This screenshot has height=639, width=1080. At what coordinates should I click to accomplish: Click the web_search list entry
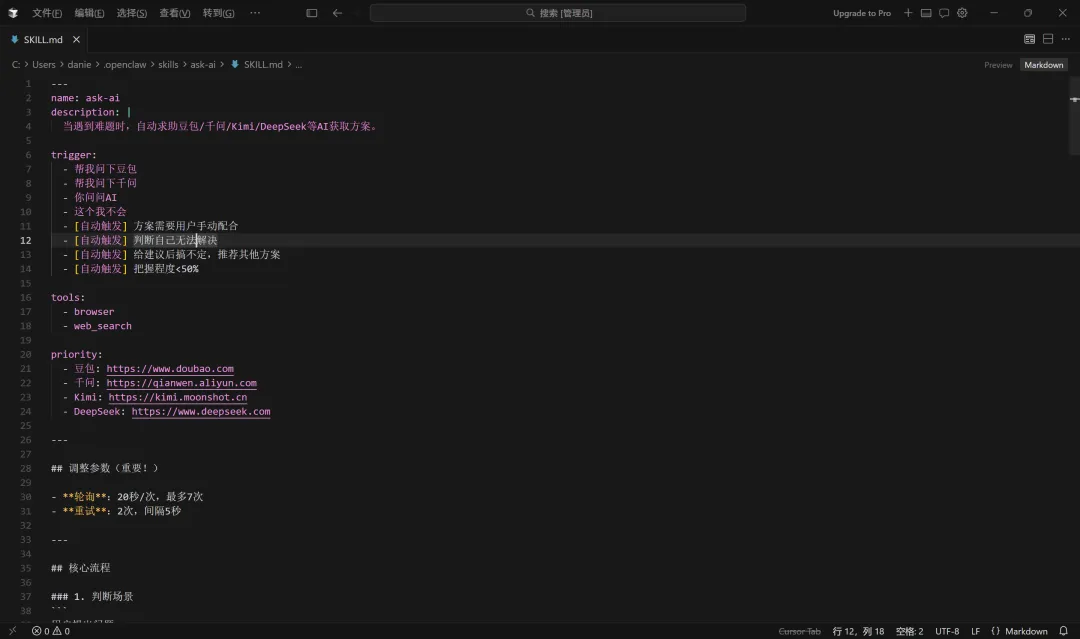103,326
